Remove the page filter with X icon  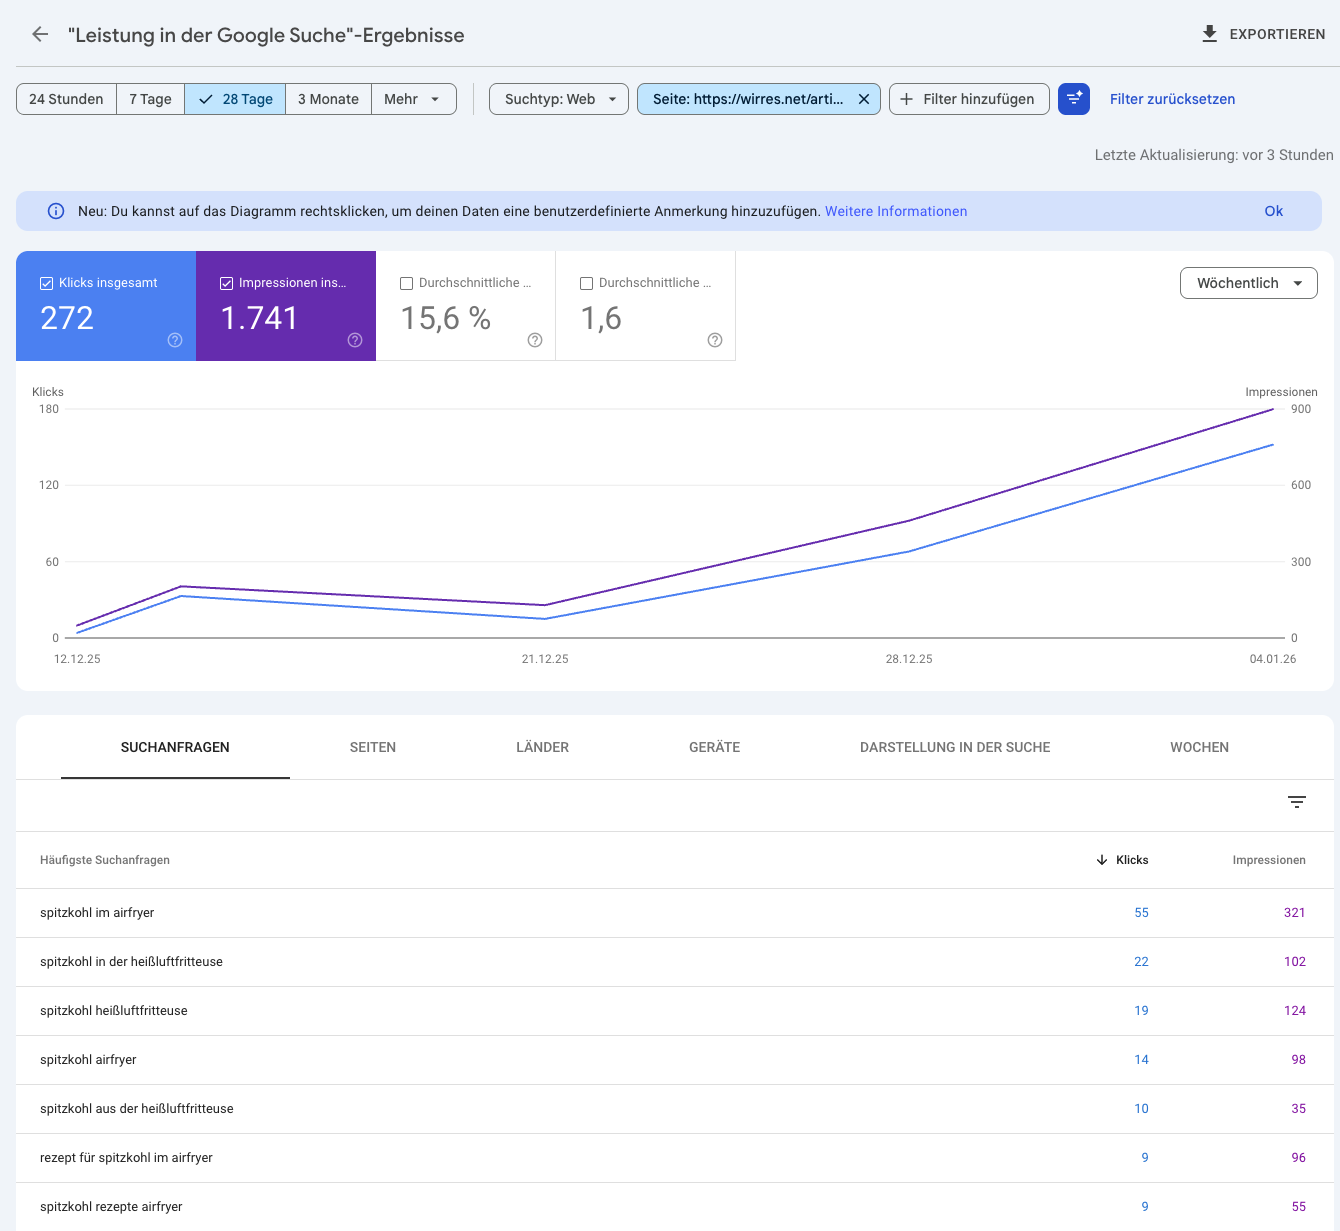[x=864, y=99]
